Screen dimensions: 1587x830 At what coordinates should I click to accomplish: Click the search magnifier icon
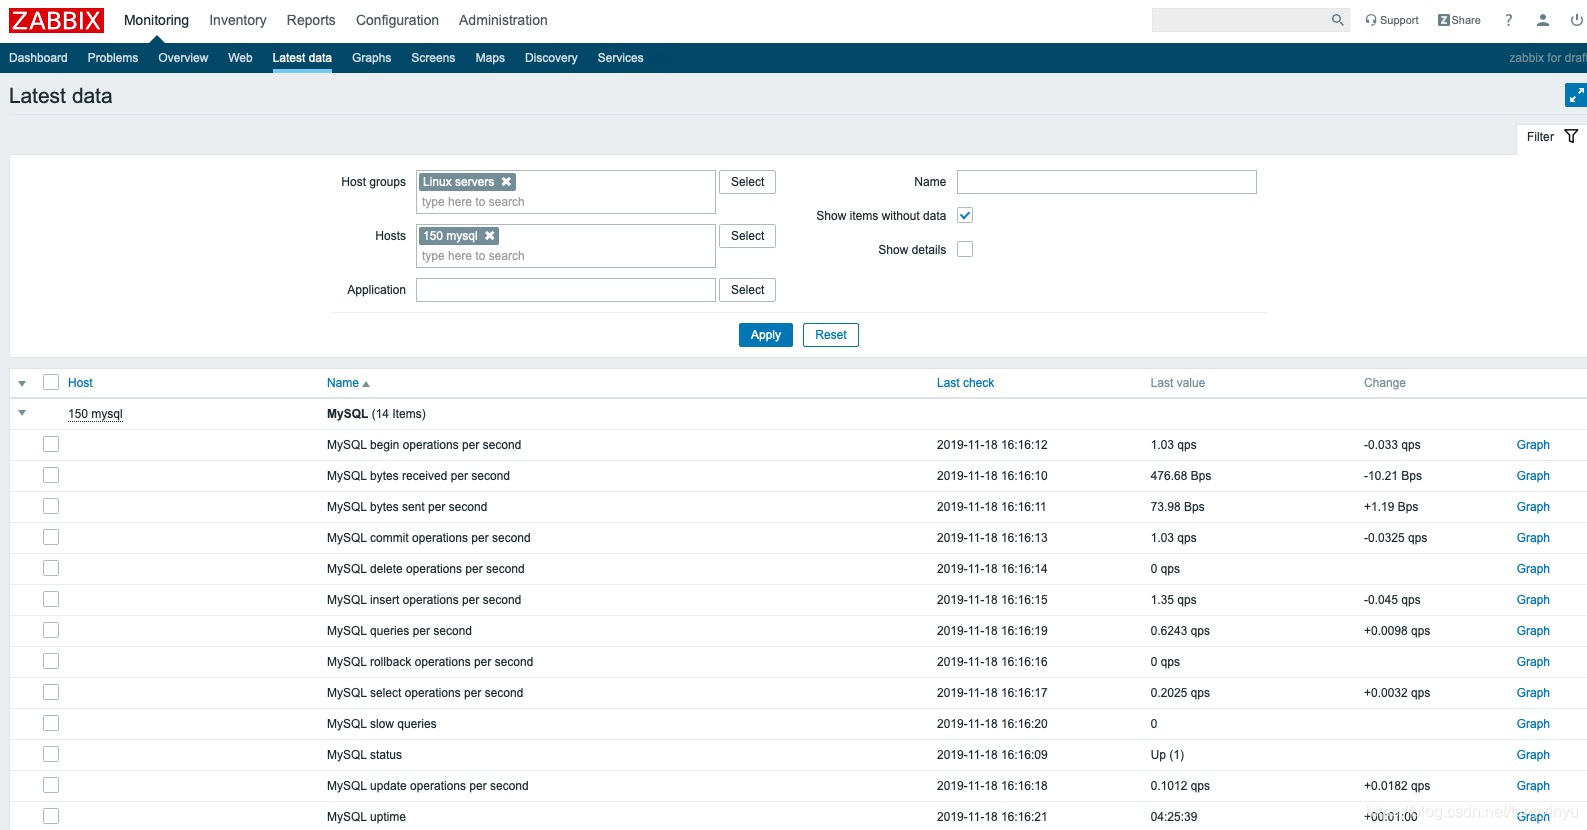coord(1337,20)
